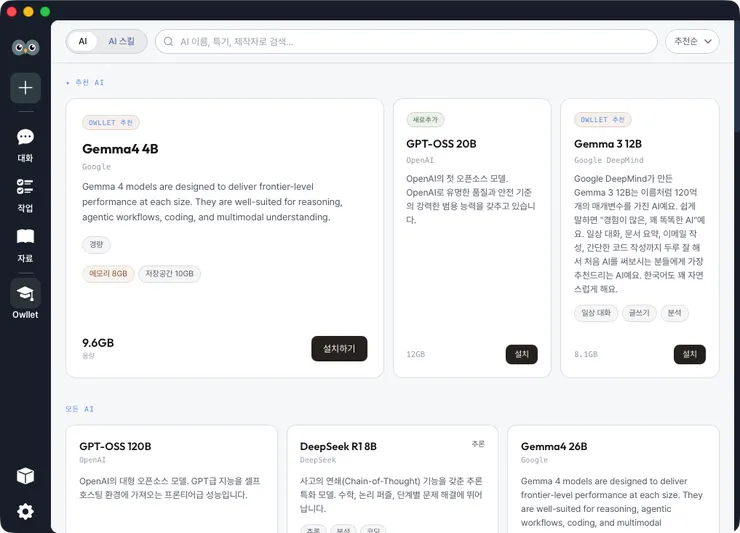The height and width of the screenshot is (533, 740).
Task: Click the 9.6GB size value
Action: [98, 343]
